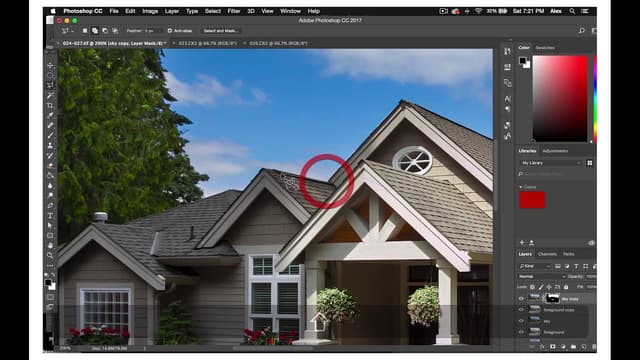640x360 pixels.
Task: Click the Select and Mask button
Action: coord(220,31)
